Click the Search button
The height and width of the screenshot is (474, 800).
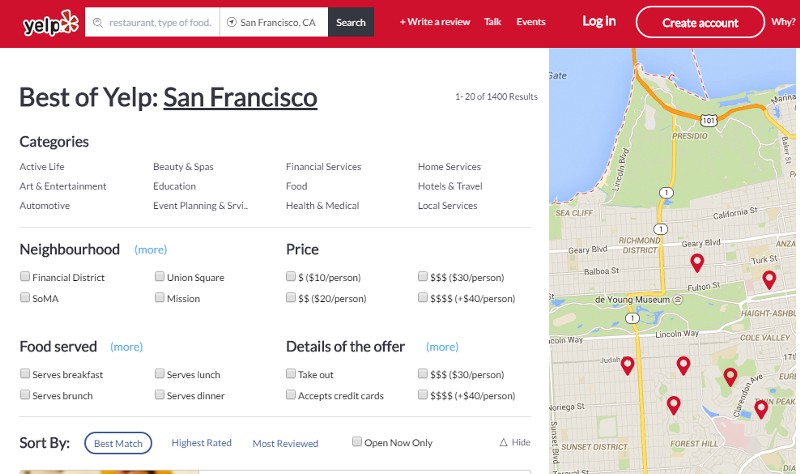(351, 22)
